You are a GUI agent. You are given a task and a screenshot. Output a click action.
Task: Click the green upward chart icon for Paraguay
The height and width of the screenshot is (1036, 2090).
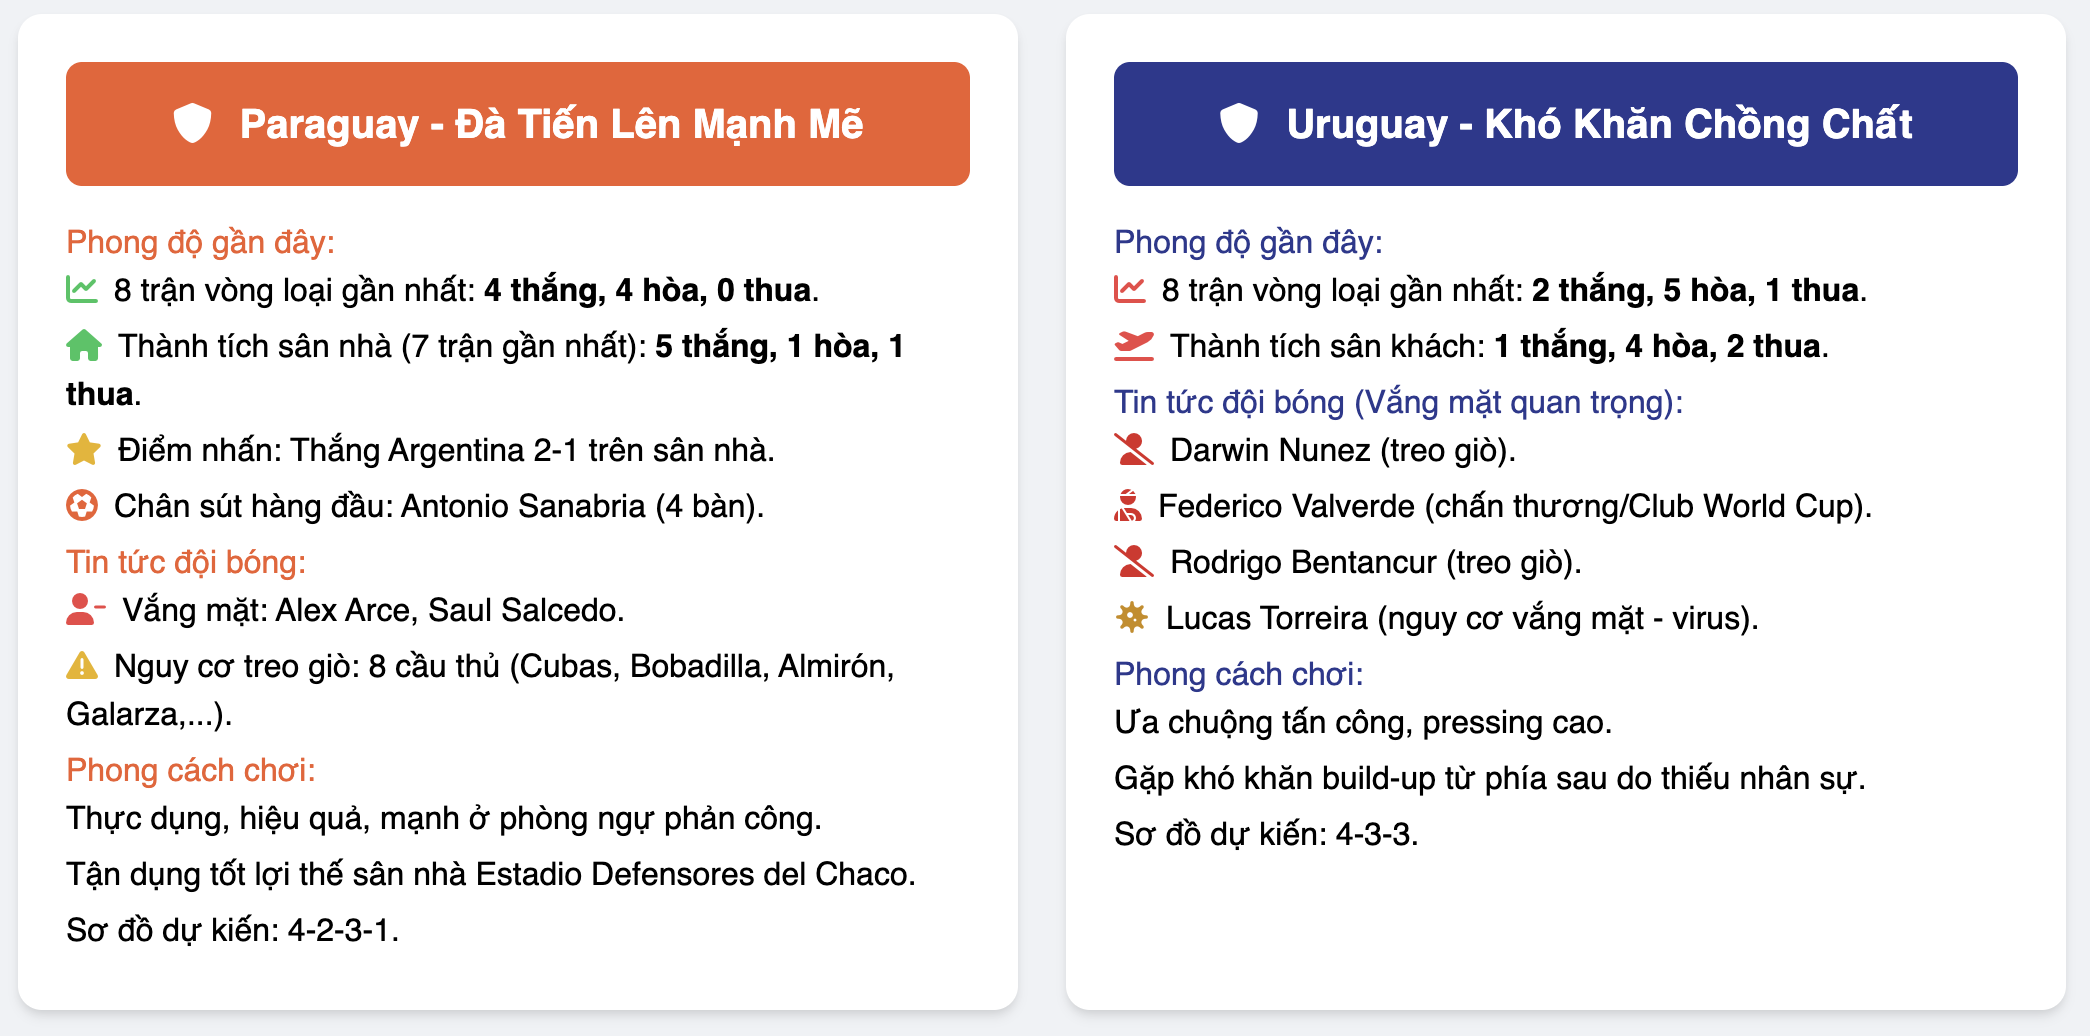82,289
